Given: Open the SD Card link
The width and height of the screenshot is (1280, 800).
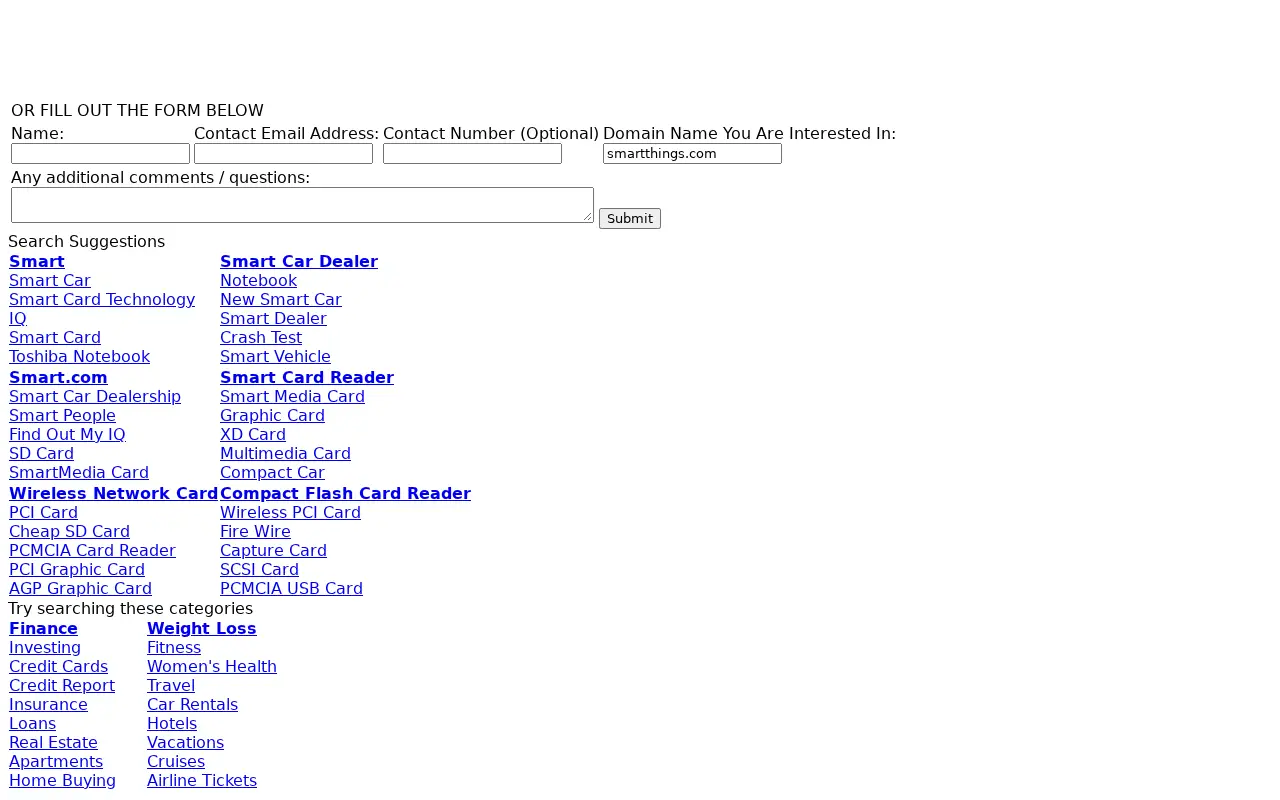Looking at the screenshot, I should [41, 454].
